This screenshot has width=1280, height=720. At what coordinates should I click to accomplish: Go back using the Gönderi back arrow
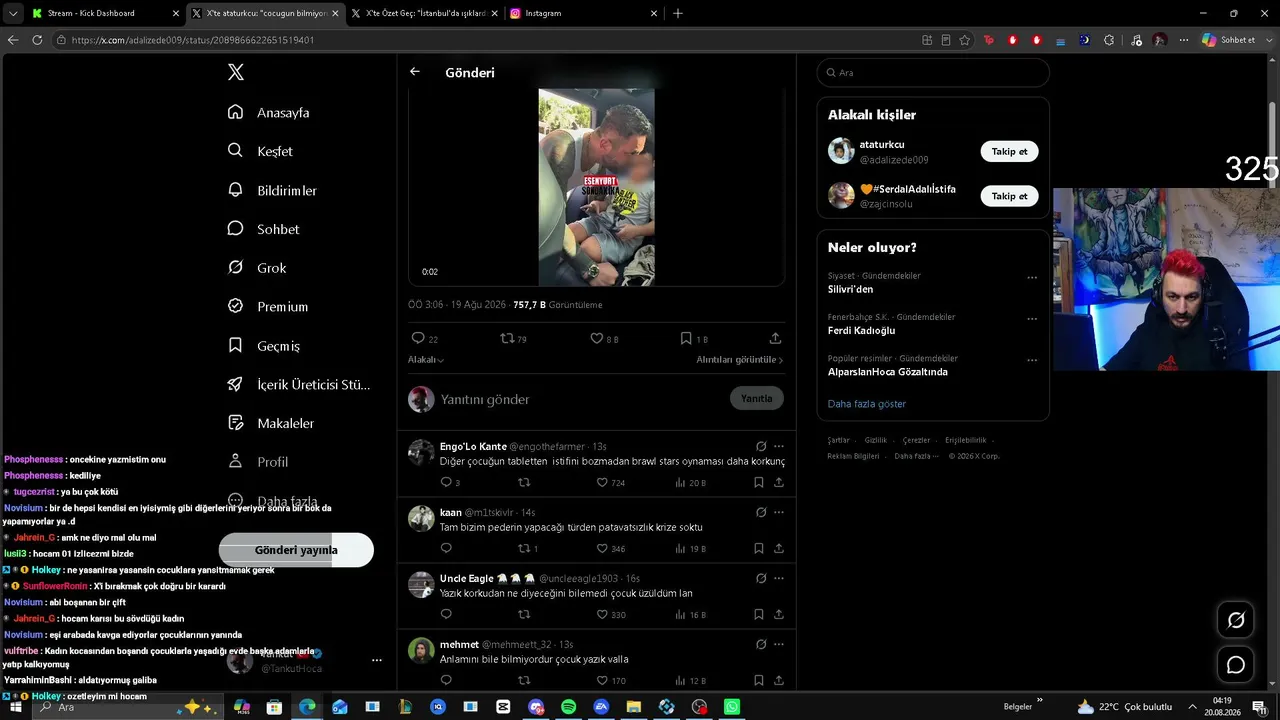tap(415, 72)
